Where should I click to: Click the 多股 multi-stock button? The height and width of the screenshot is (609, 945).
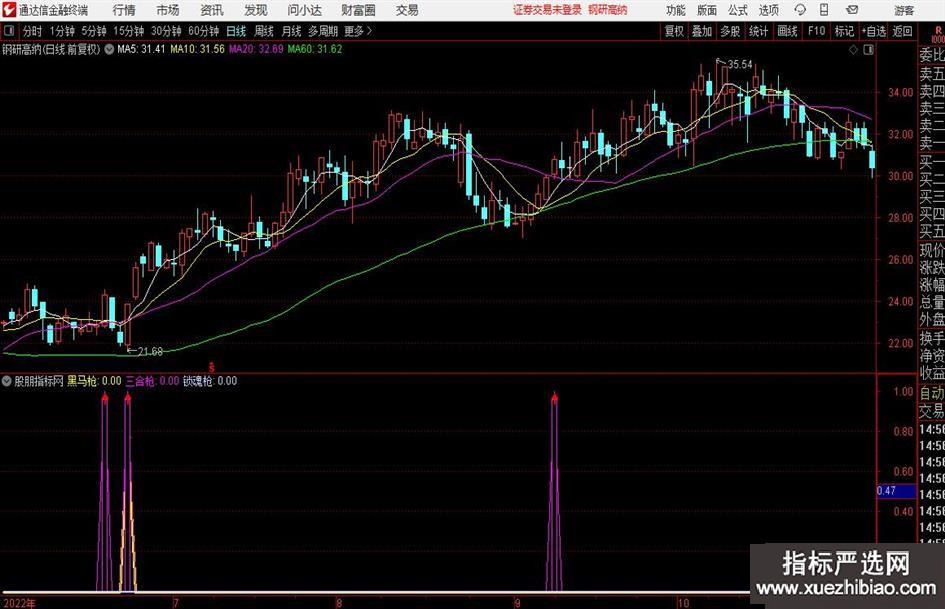tap(730, 31)
